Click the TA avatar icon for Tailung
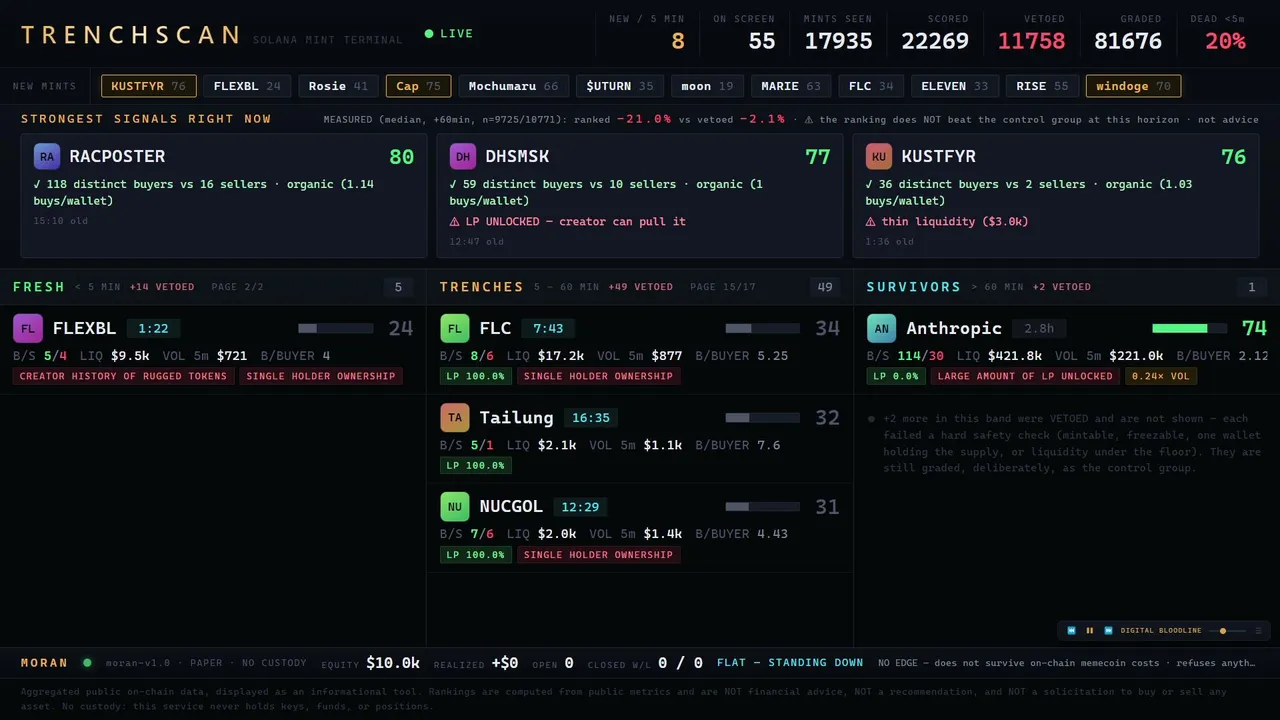Image resolution: width=1280 pixels, height=720 pixels. tap(455, 418)
